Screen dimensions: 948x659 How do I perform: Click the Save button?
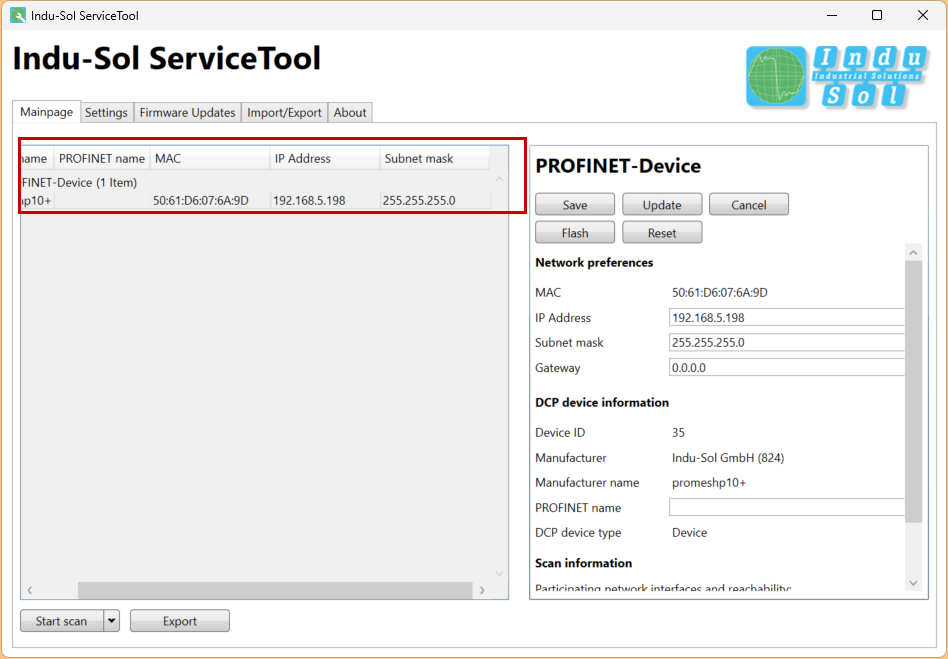pyautogui.click(x=575, y=204)
